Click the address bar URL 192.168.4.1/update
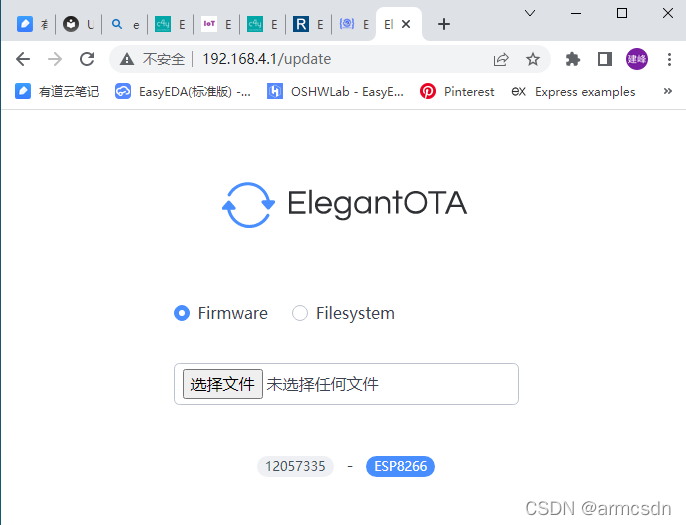The height and width of the screenshot is (525, 686). [x=266, y=59]
